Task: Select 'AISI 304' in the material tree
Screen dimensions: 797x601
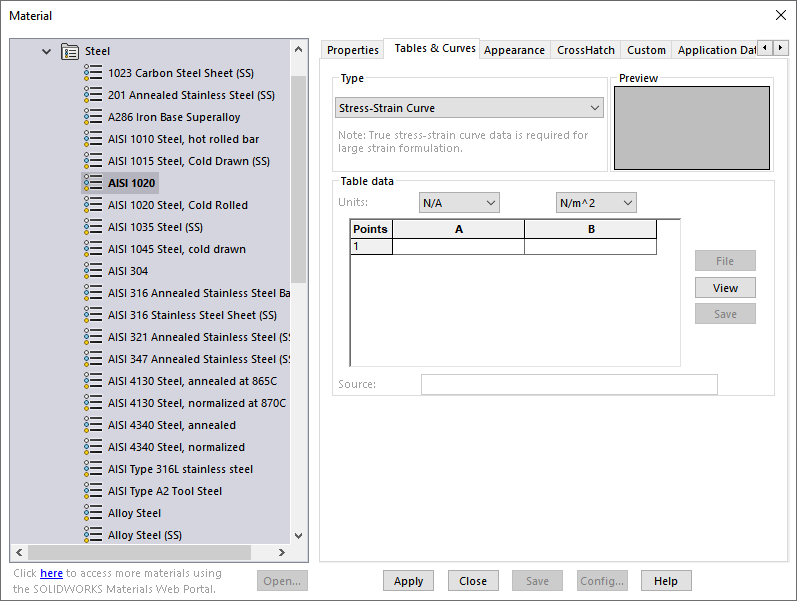Action: [x=128, y=271]
